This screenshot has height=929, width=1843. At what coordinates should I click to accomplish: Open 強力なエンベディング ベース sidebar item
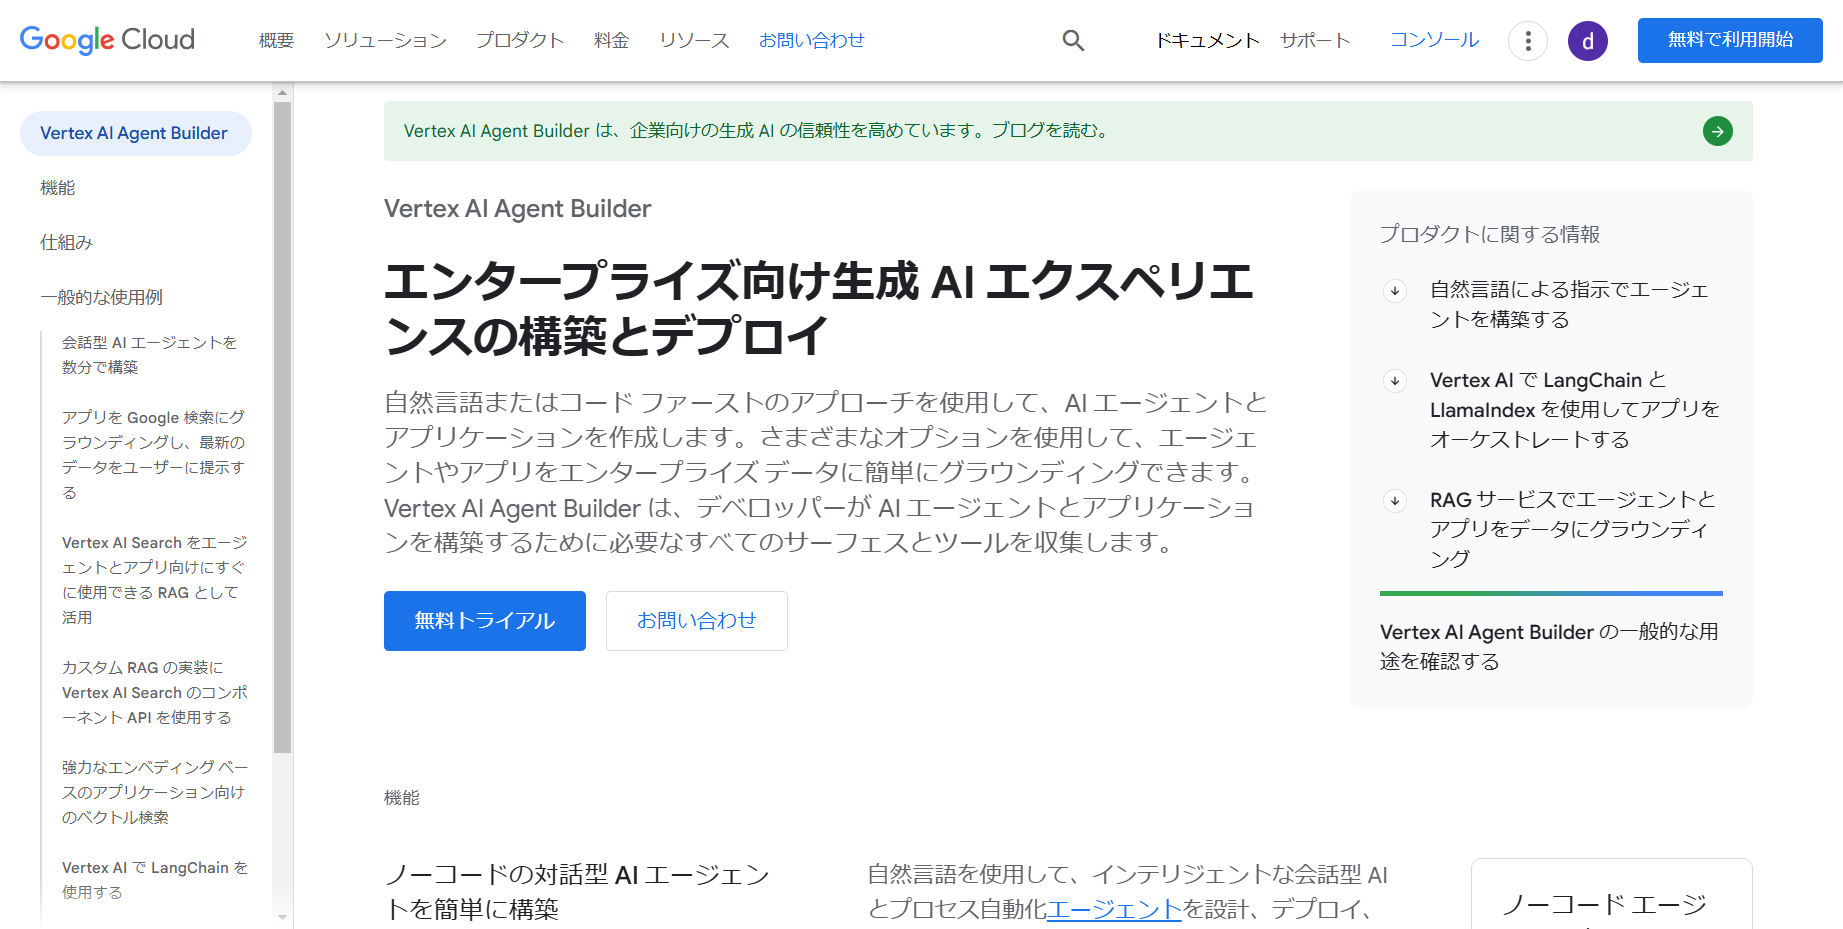point(155,792)
